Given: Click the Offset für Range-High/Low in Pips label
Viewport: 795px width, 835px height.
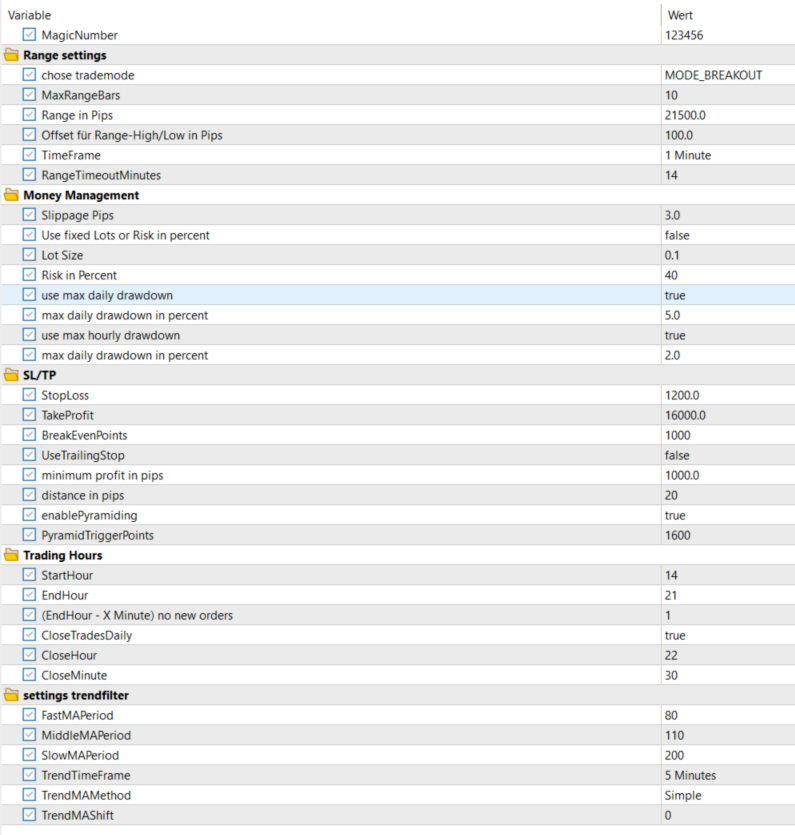Looking at the screenshot, I should (132, 135).
